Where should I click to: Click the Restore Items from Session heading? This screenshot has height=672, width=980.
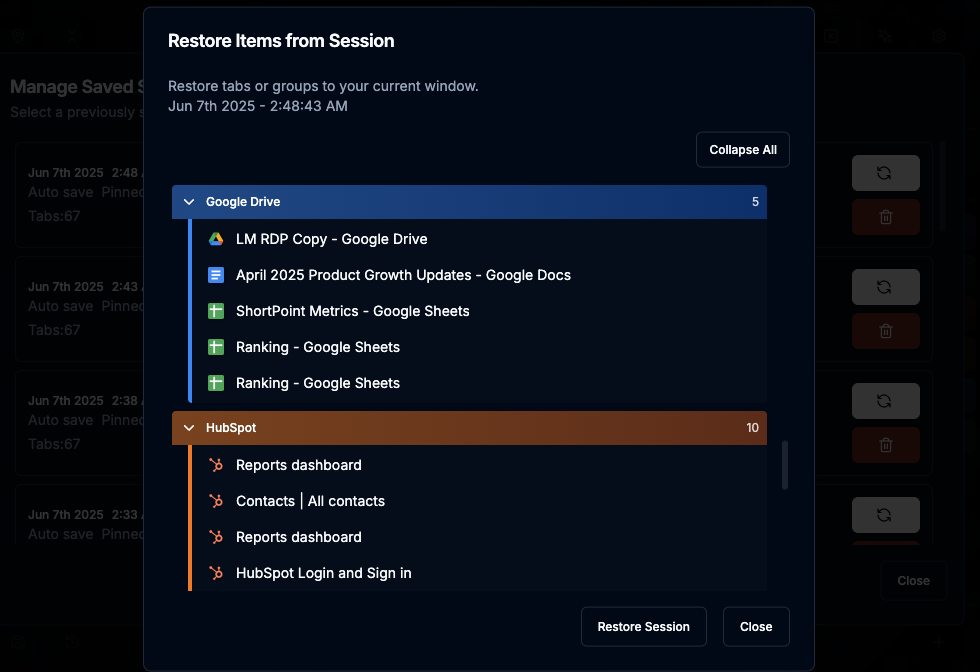[x=281, y=41]
